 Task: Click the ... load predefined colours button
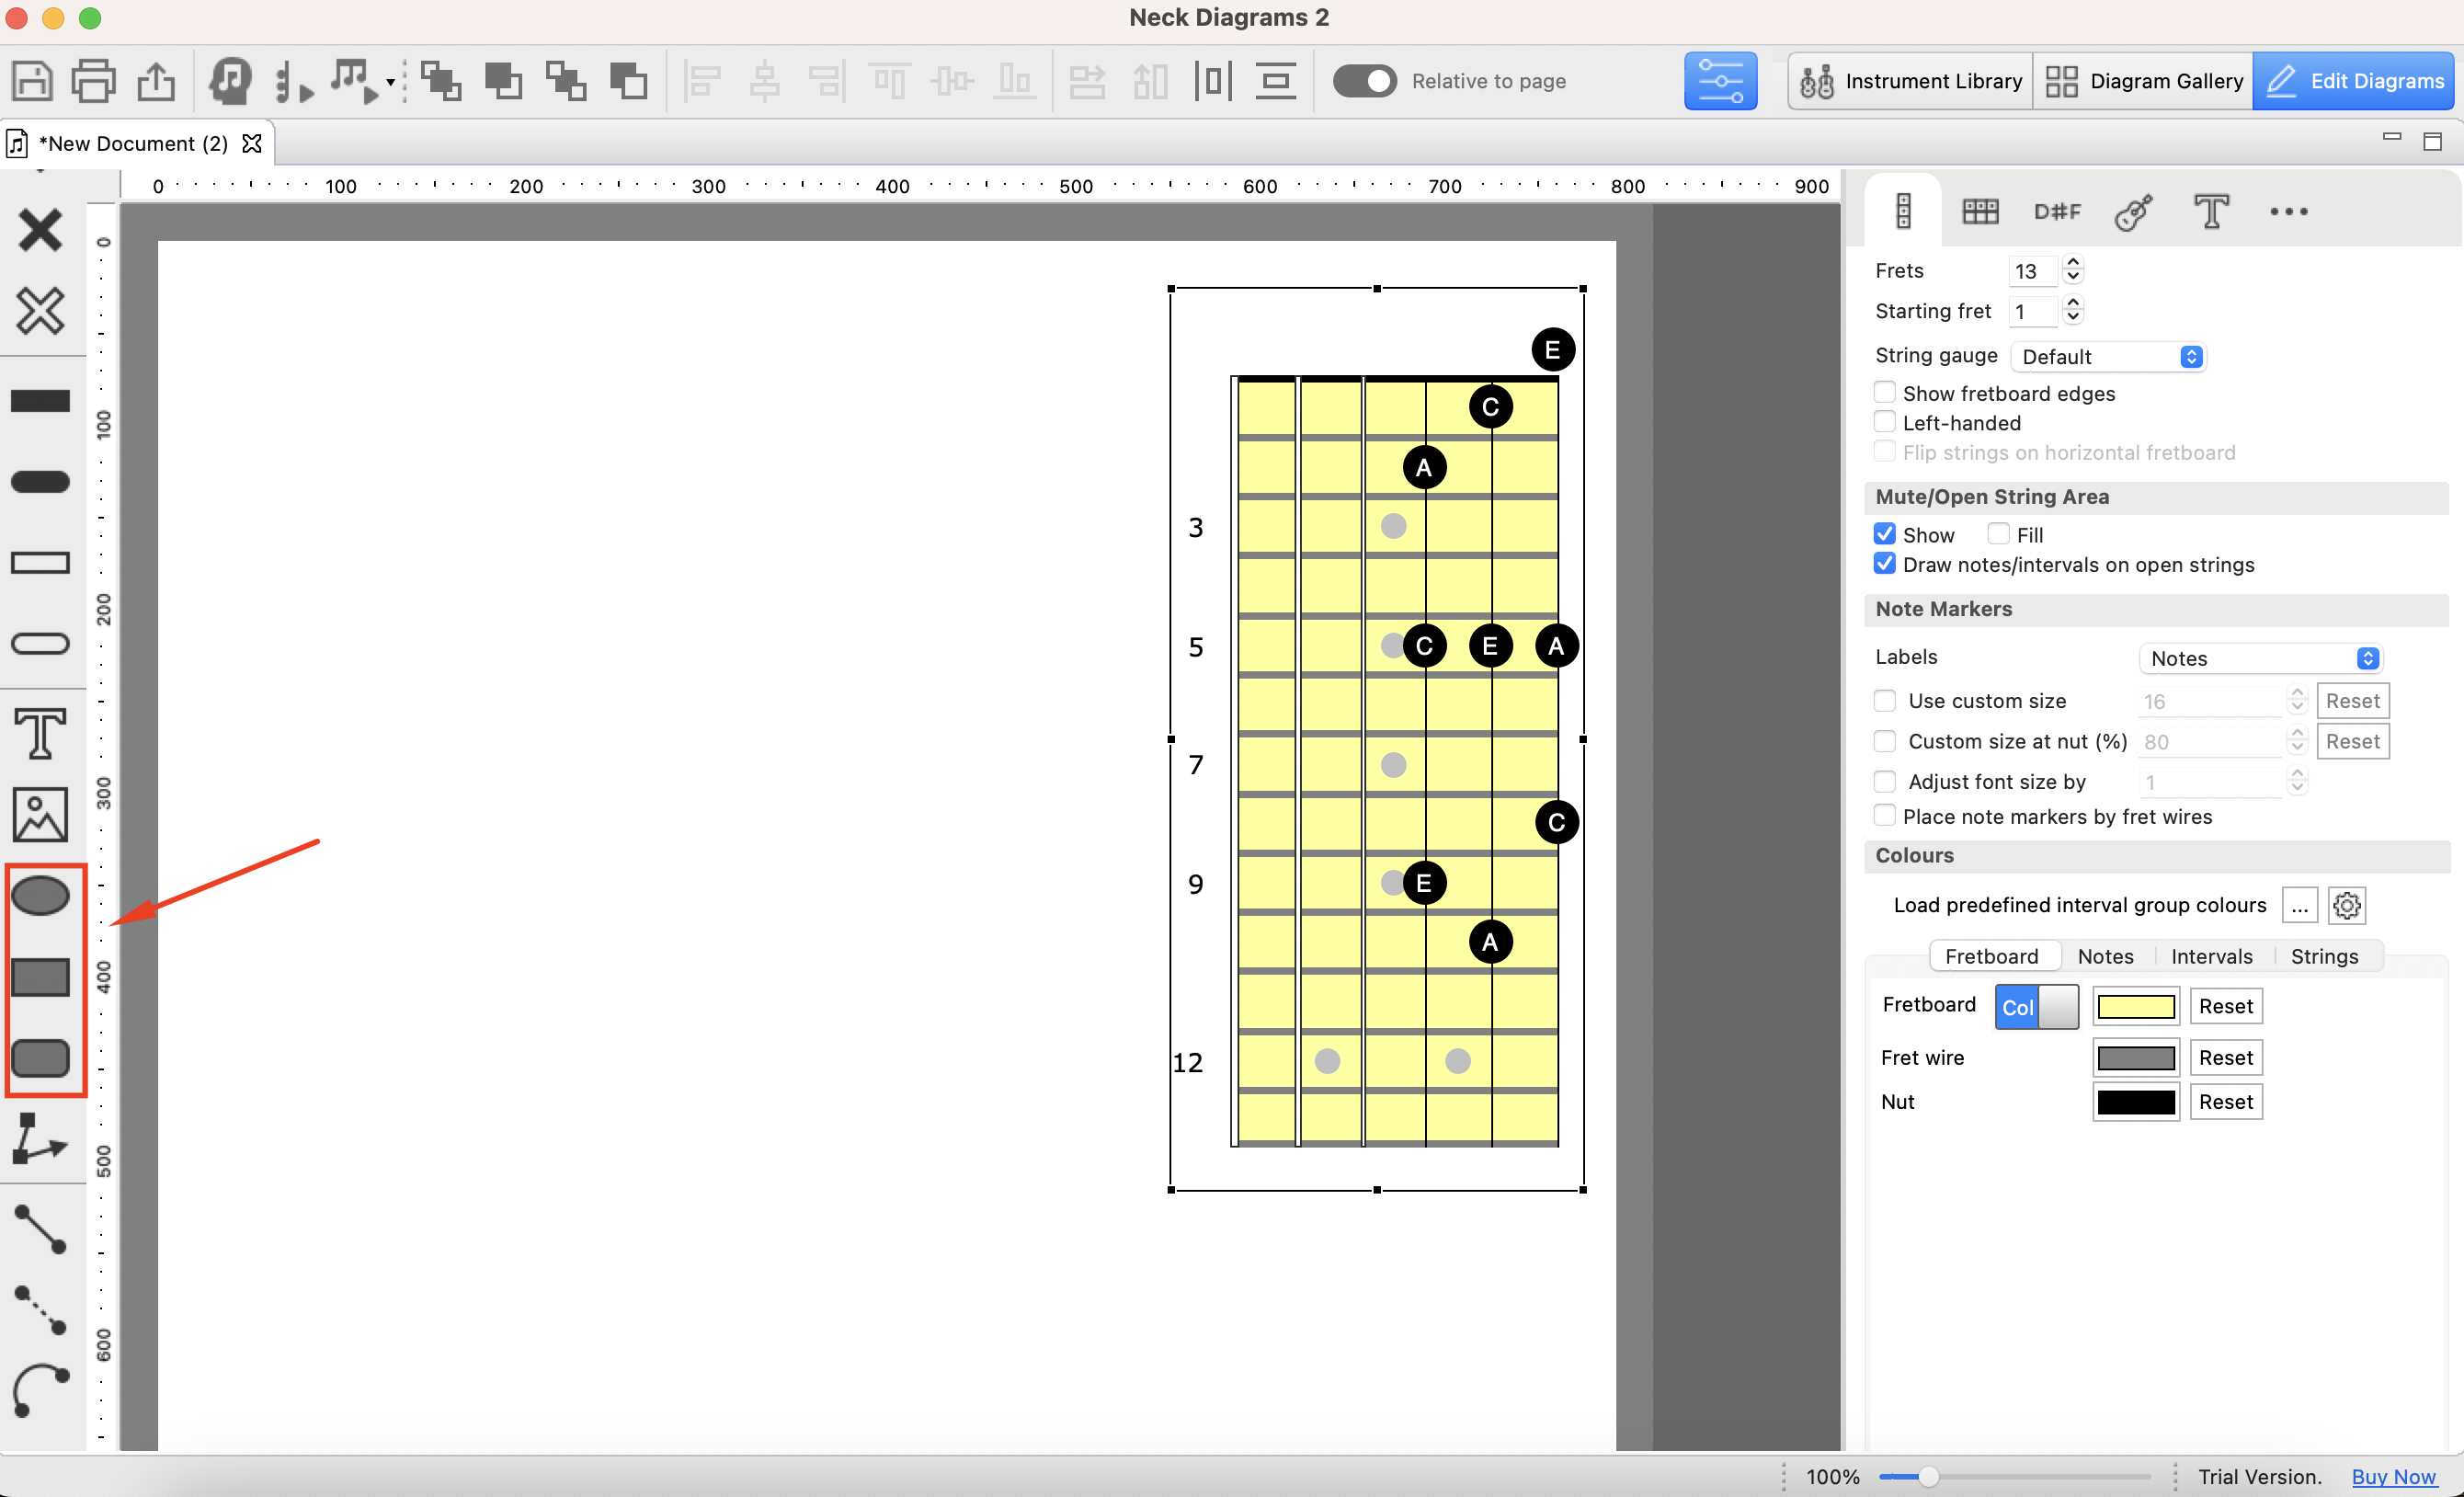(2299, 906)
